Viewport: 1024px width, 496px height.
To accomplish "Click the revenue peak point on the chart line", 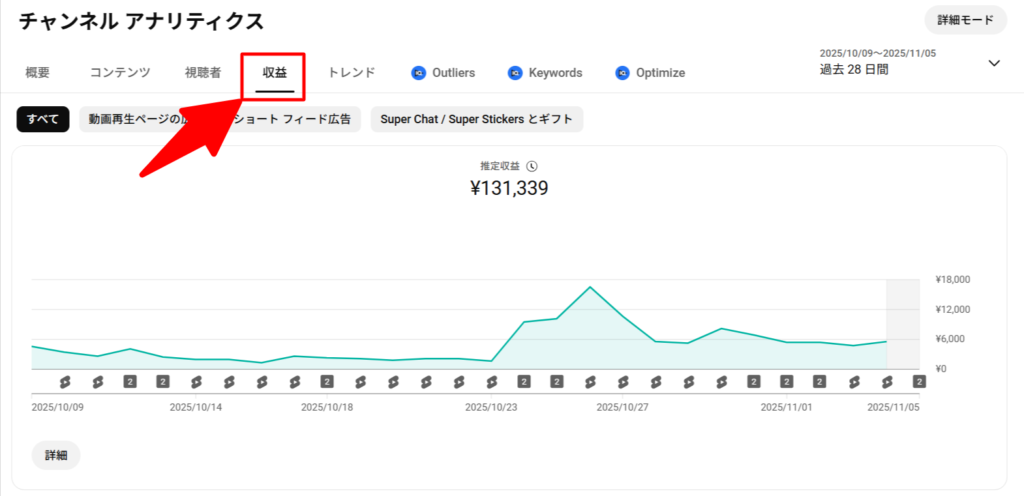I will tap(590, 287).
